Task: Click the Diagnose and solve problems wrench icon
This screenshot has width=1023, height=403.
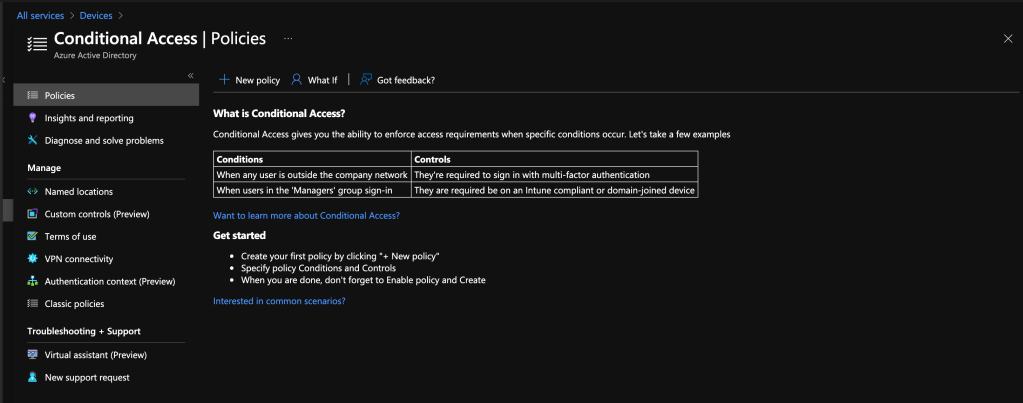Action: [x=33, y=141]
